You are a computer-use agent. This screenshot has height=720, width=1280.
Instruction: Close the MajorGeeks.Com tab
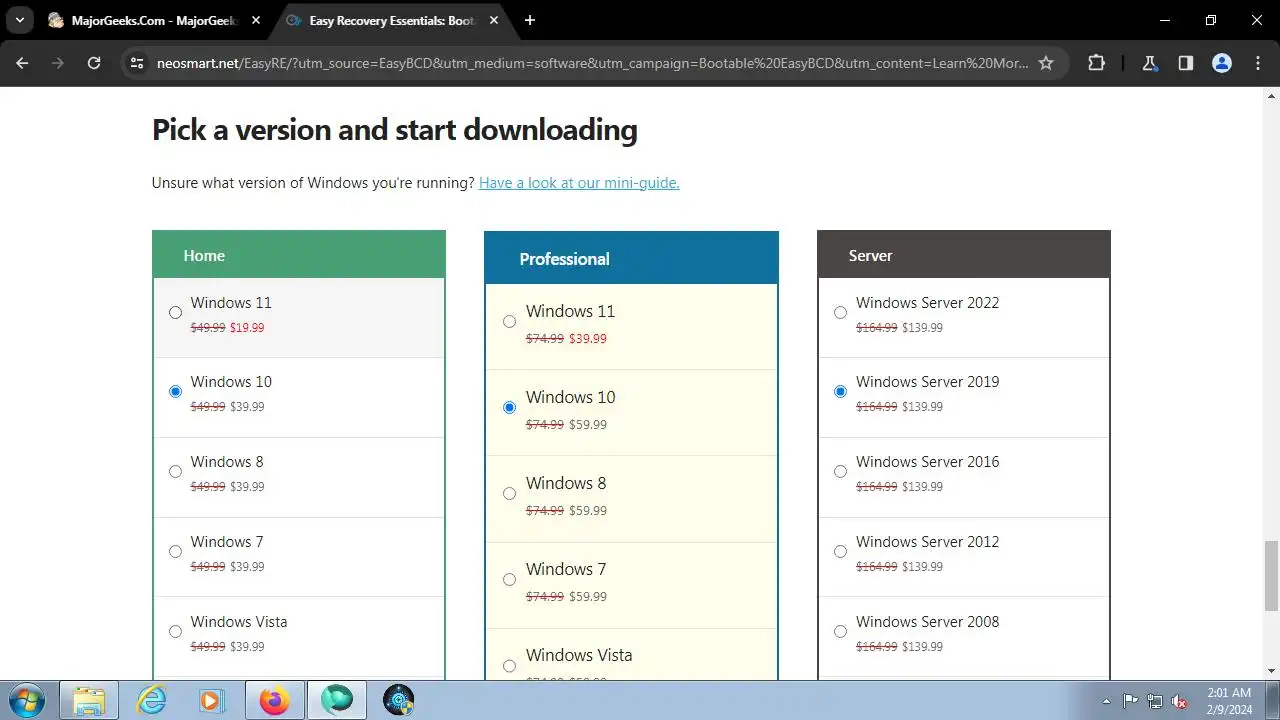(x=256, y=20)
